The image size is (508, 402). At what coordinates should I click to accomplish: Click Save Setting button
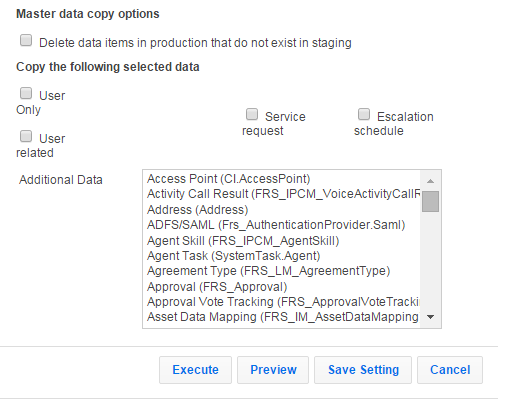coord(363,370)
